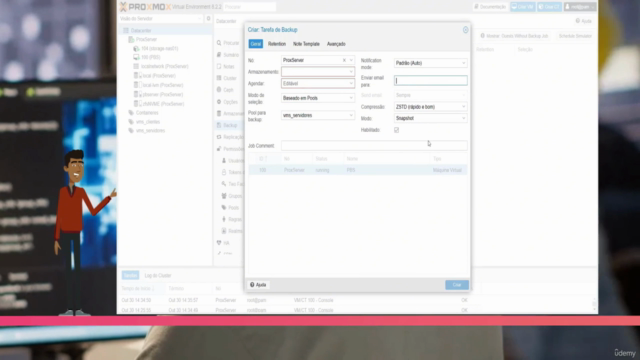Select pbserver (ProxServer) storage in the tree
Image resolution: width=640 pixels, height=360 pixels.
(162, 95)
